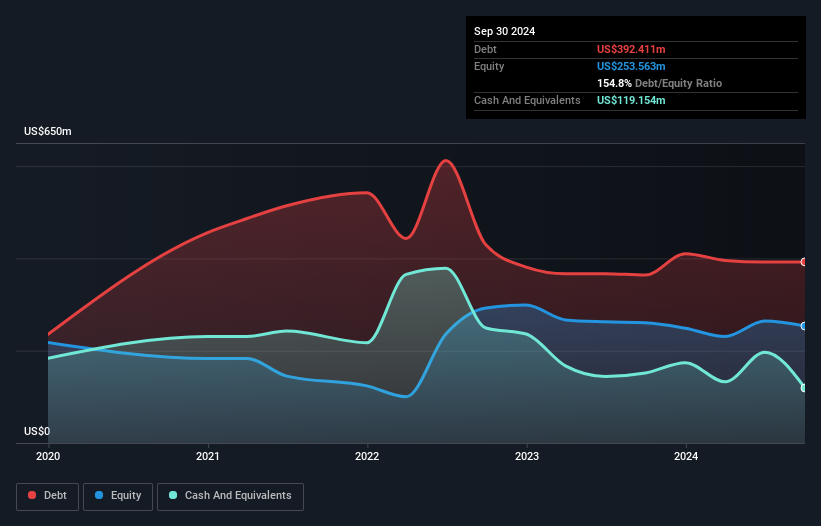Click the 2021 x-axis label
The image size is (821, 526).
pyautogui.click(x=208, y=456)
